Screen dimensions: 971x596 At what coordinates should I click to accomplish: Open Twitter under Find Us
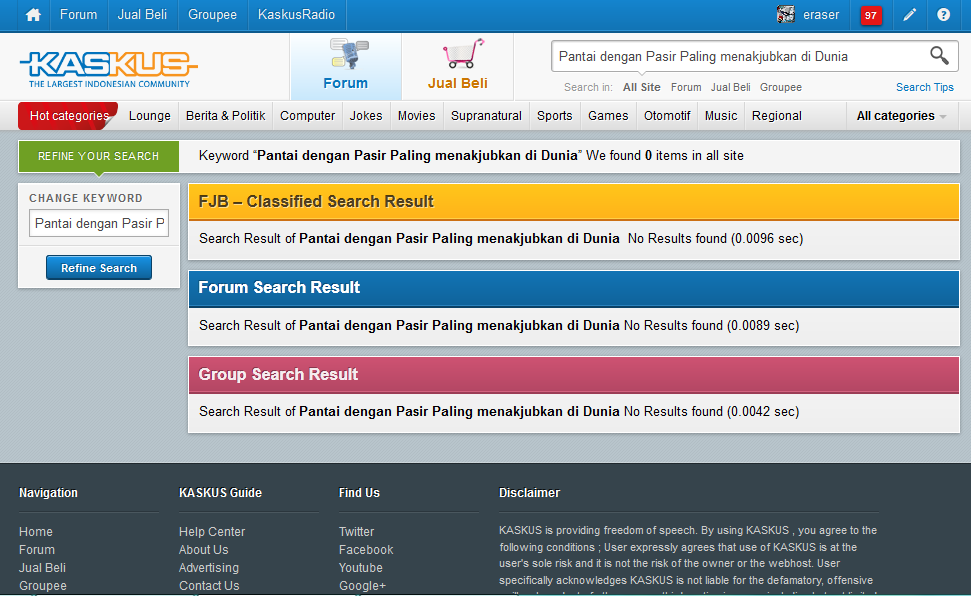click(x=356, y=532)
